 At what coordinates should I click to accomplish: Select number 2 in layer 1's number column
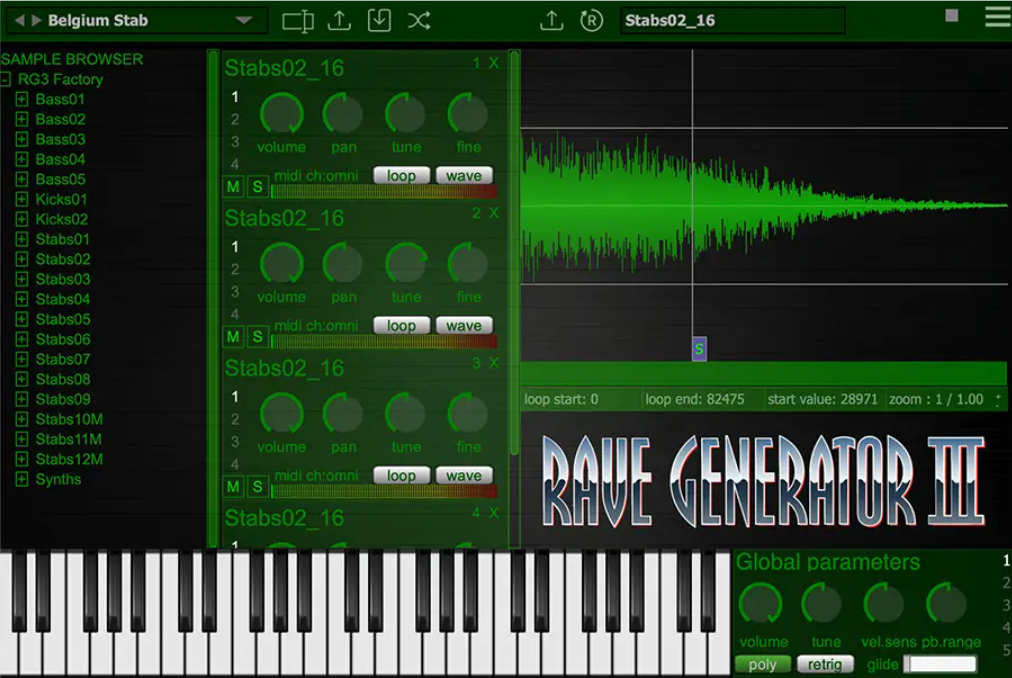(x=235, y=119)
